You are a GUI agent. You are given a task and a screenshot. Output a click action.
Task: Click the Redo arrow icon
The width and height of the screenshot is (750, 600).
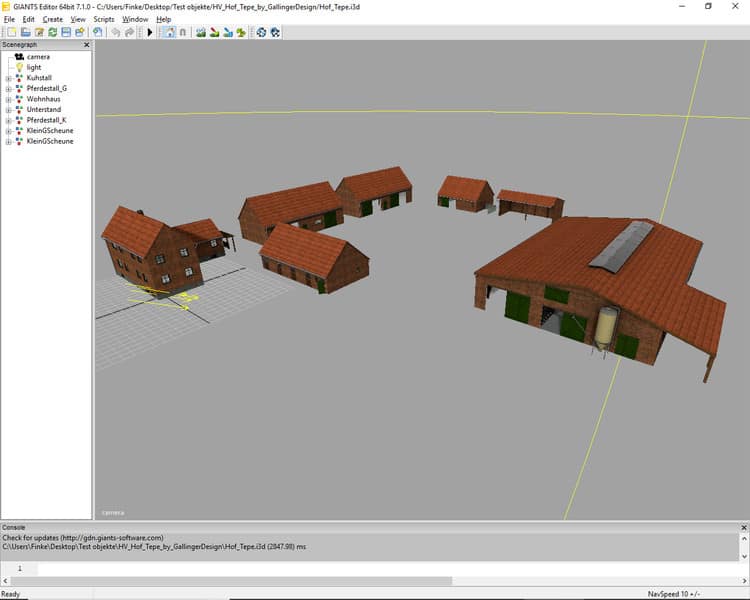[x=130, y=32]
